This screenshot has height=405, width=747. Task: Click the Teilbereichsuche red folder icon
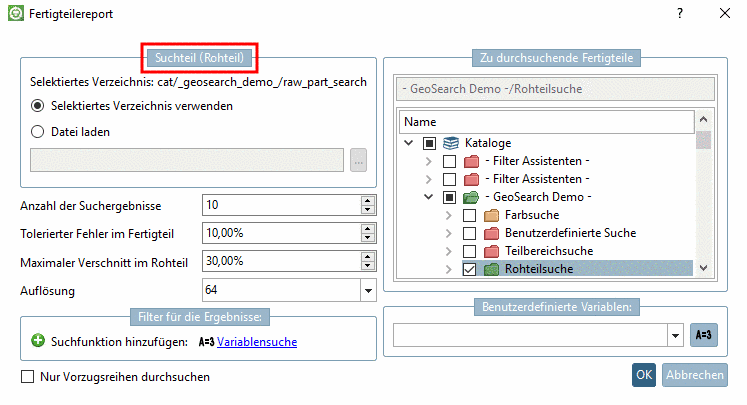click(x=492, y=251)
